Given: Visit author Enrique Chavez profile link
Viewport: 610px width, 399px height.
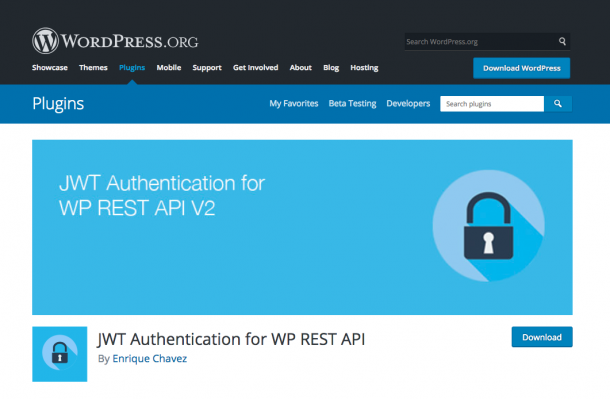Looking at the screenshot, I should click(x=149, y=359).
